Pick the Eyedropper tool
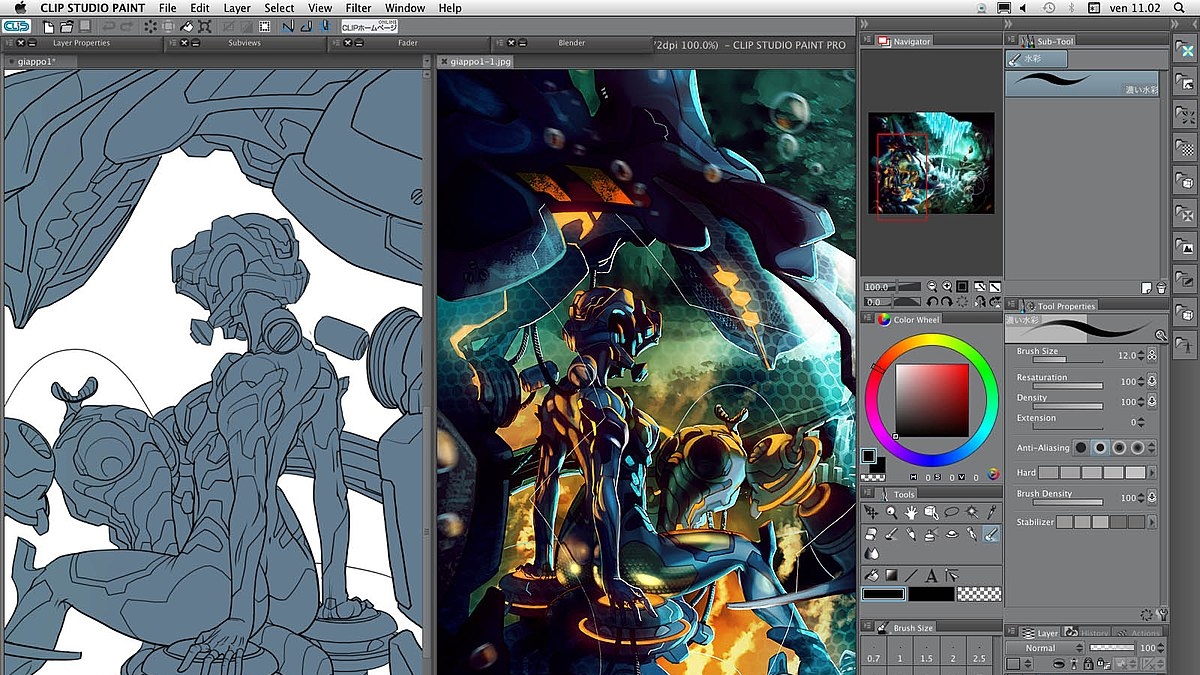This screenshot has height=675, width=1200. [990, 512]
